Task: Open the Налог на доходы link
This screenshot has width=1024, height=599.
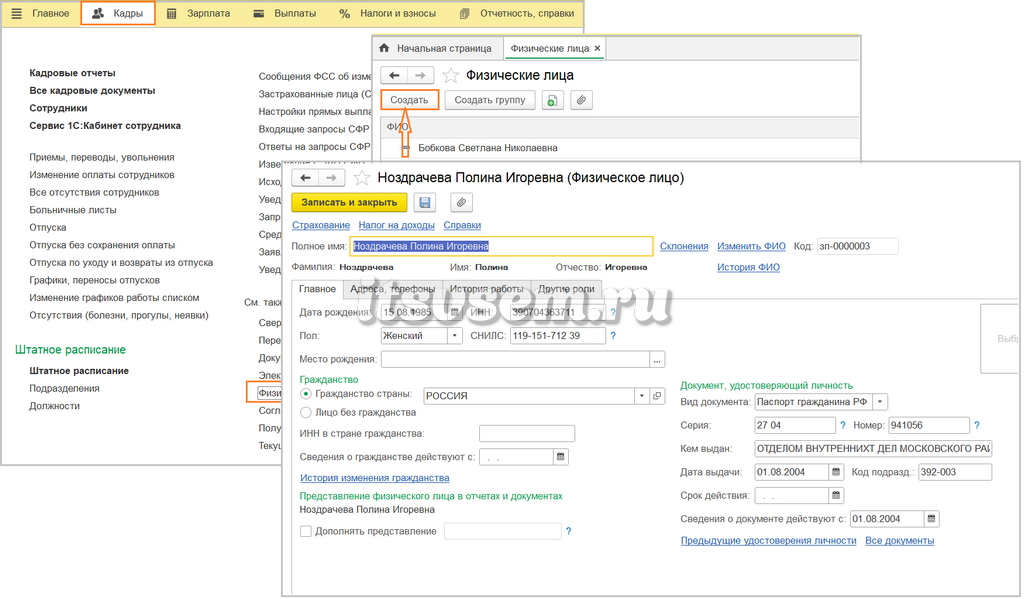Action: coord(396,225)
